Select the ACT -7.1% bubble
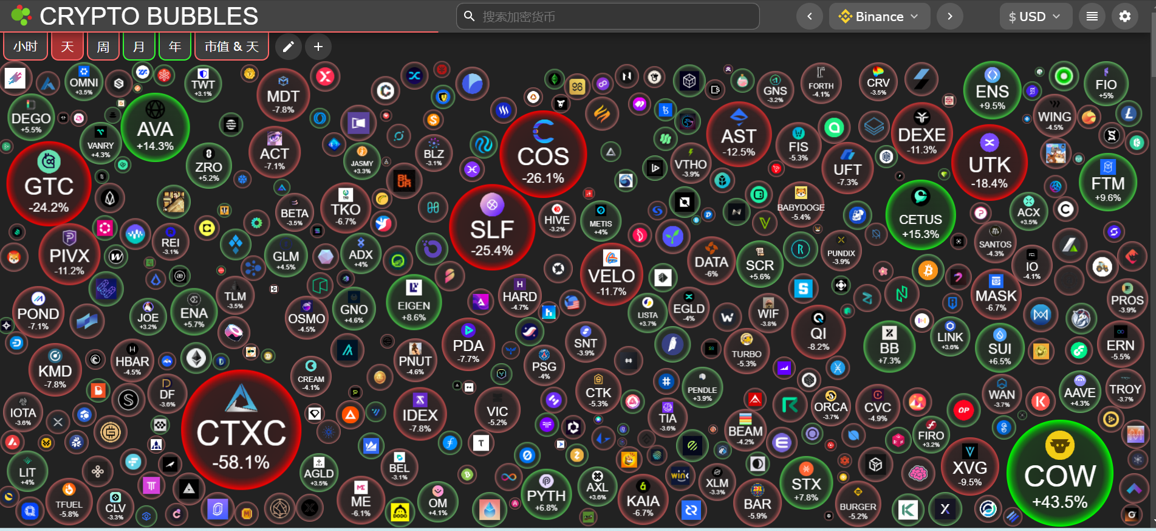The height and width of the screenshot is (531, 1156). (x=274, y=153)
